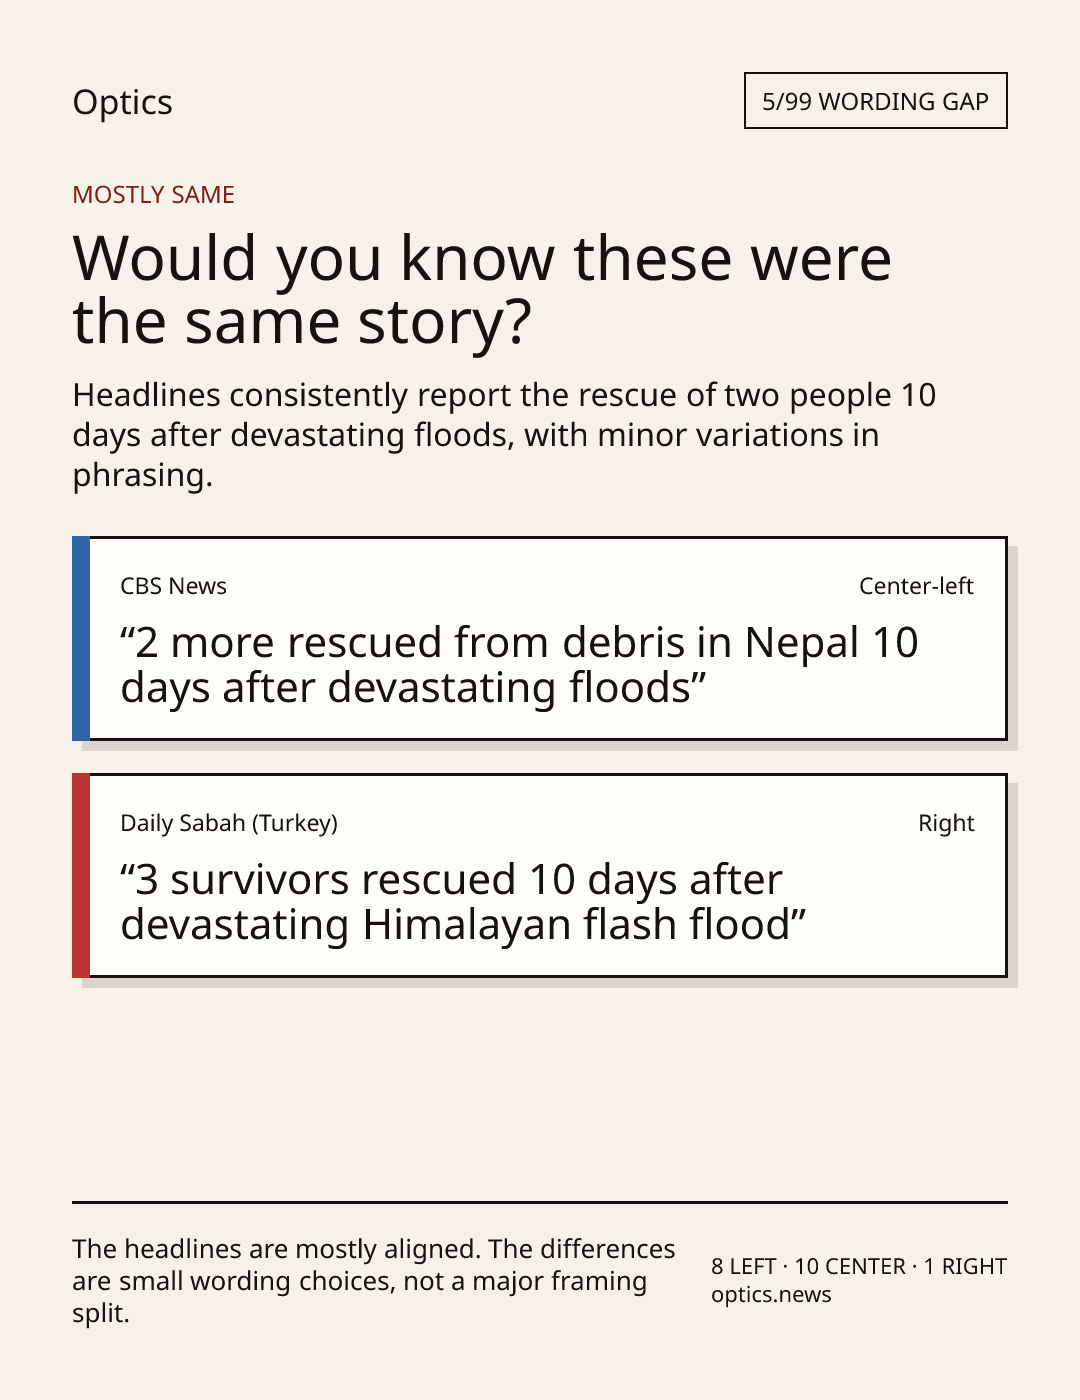
Task: Click the footer text about aligned headlines
Action: click(x=374, y=1281)
